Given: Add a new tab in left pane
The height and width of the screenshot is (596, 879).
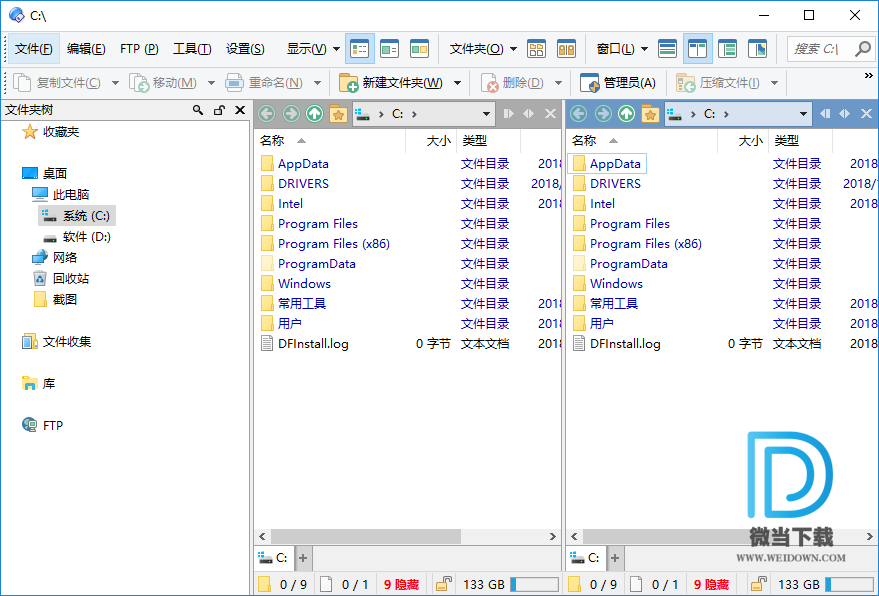Looking at the screenshot, I should point(303,558).
